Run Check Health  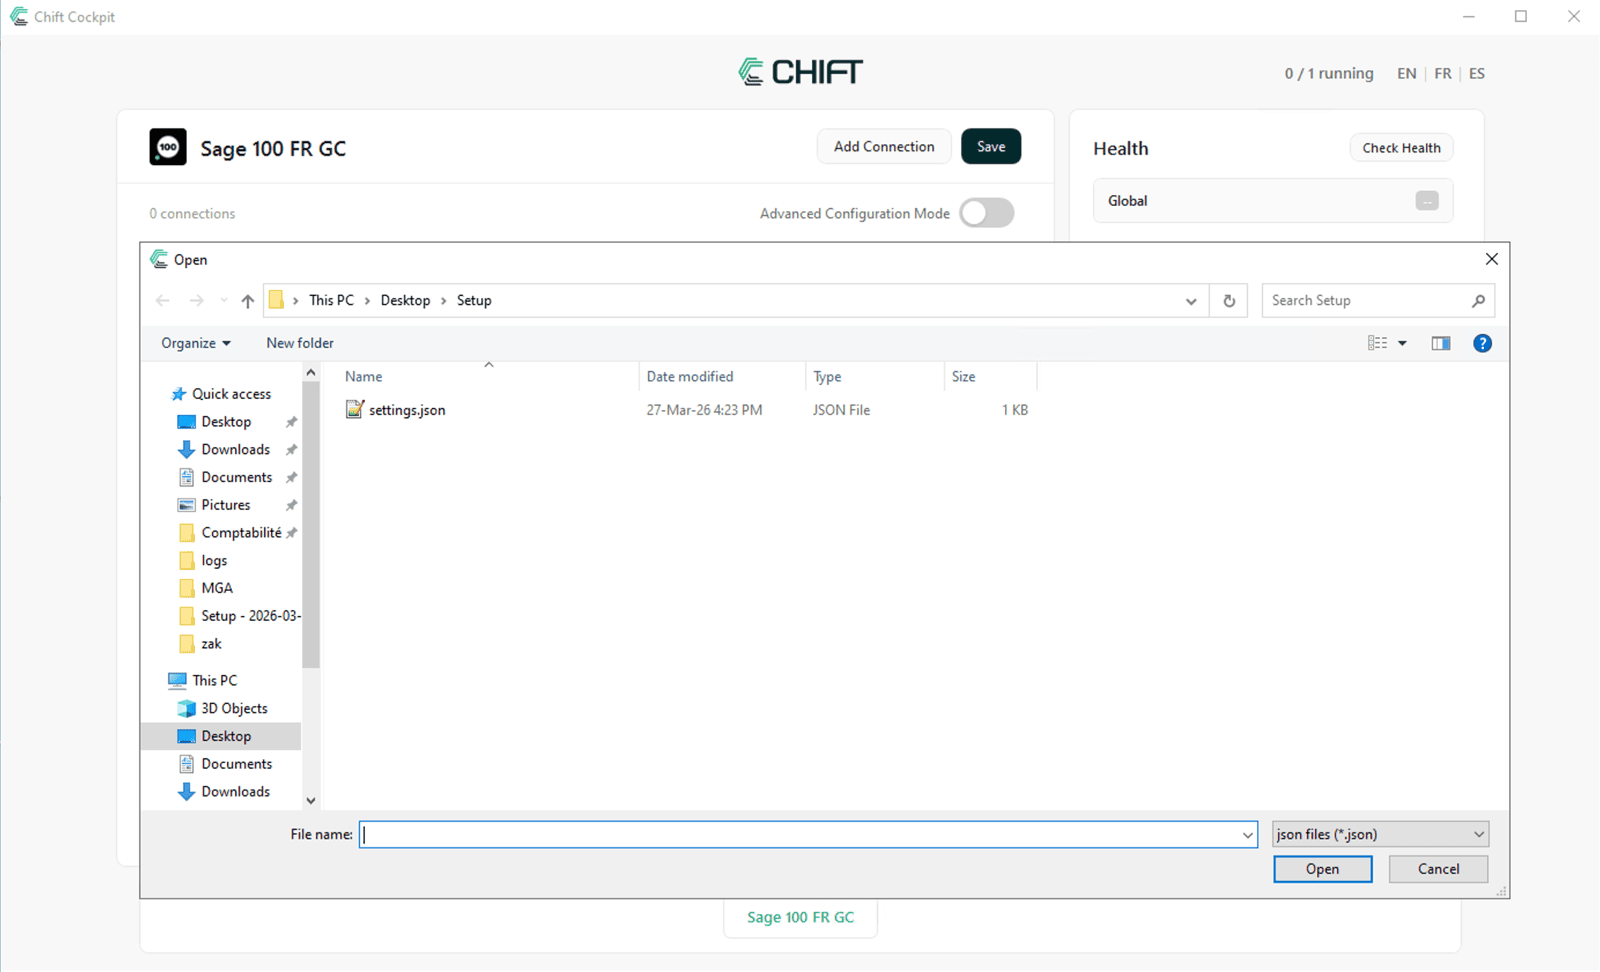tap(1401, 148)
